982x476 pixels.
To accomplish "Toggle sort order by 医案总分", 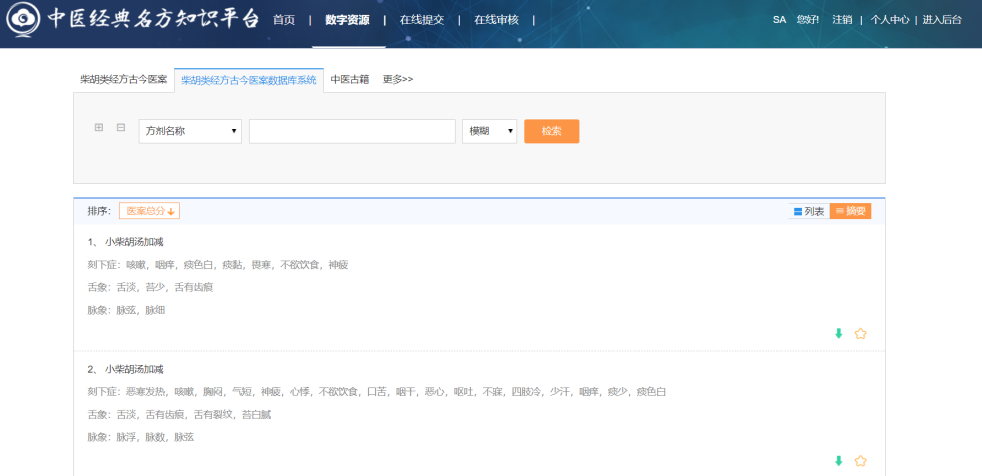I will [150, 211].
